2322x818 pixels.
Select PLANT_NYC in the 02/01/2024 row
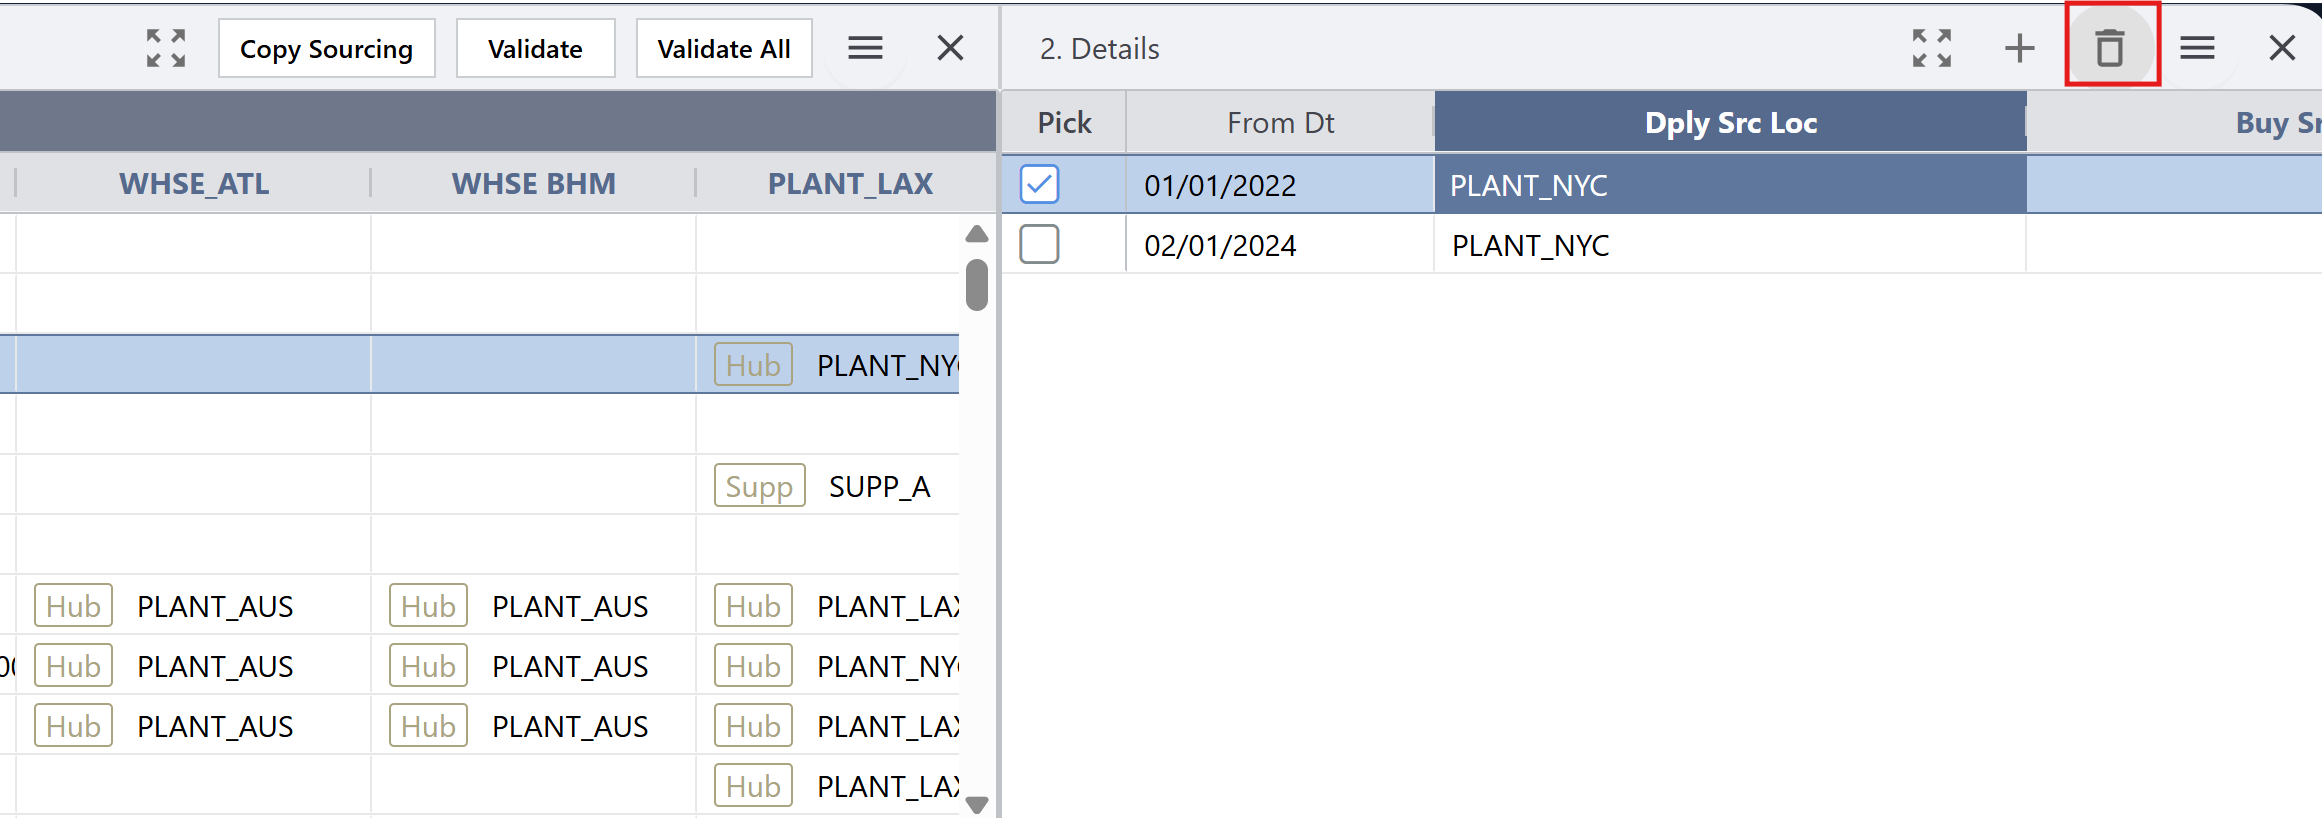pos(1731,245)
